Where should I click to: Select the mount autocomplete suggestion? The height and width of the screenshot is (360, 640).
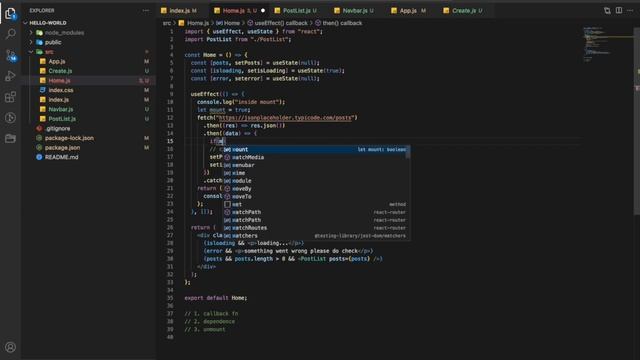(315, 149)
